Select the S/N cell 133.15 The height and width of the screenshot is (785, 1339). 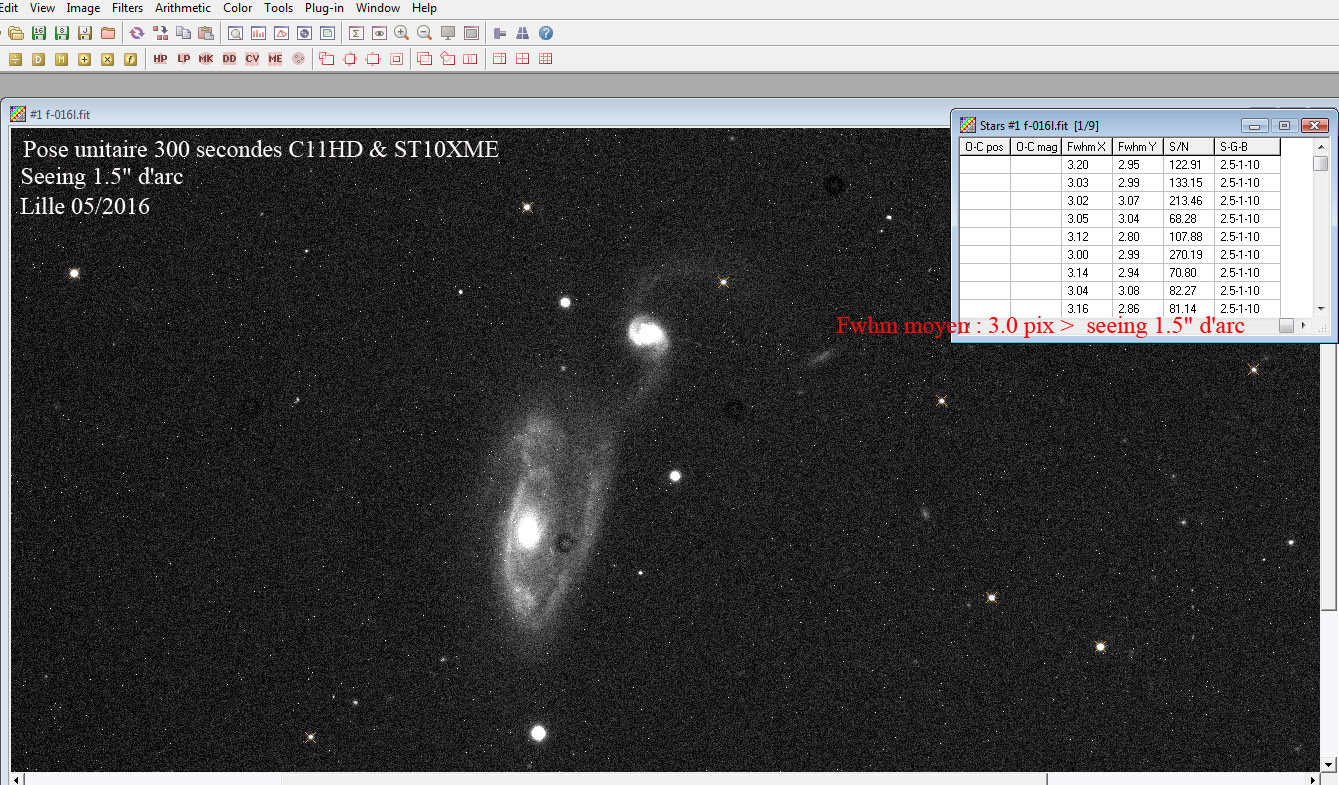(1190, 183)
